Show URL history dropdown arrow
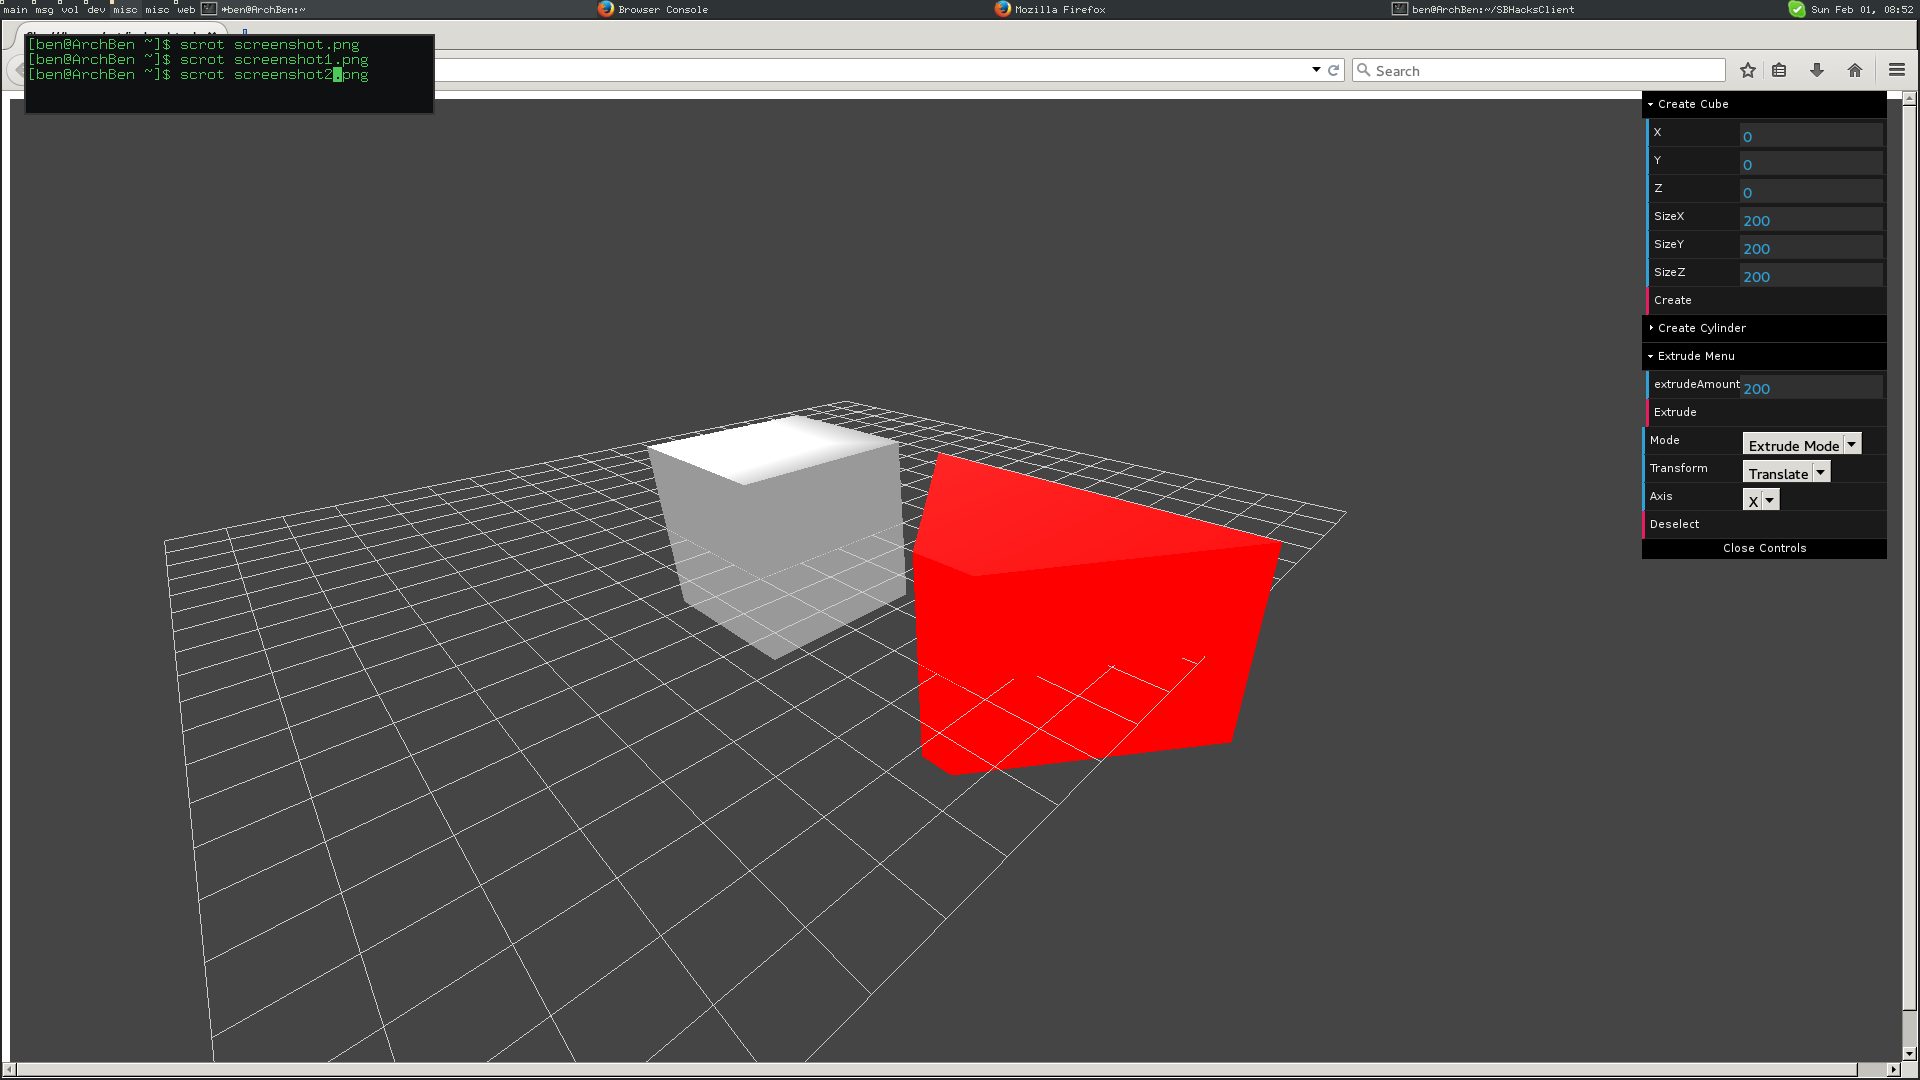The width and height of the screenshot is (1920, 1080). coord(1316,70)
